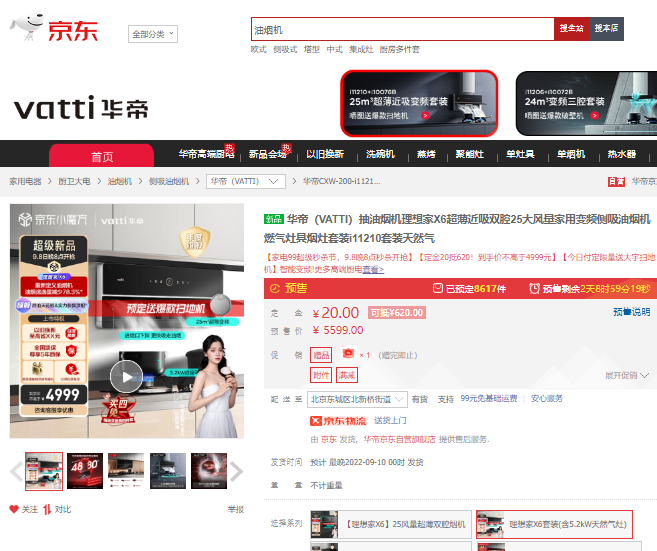Click the 家用电器 breadcrumb

click(26, 181)
